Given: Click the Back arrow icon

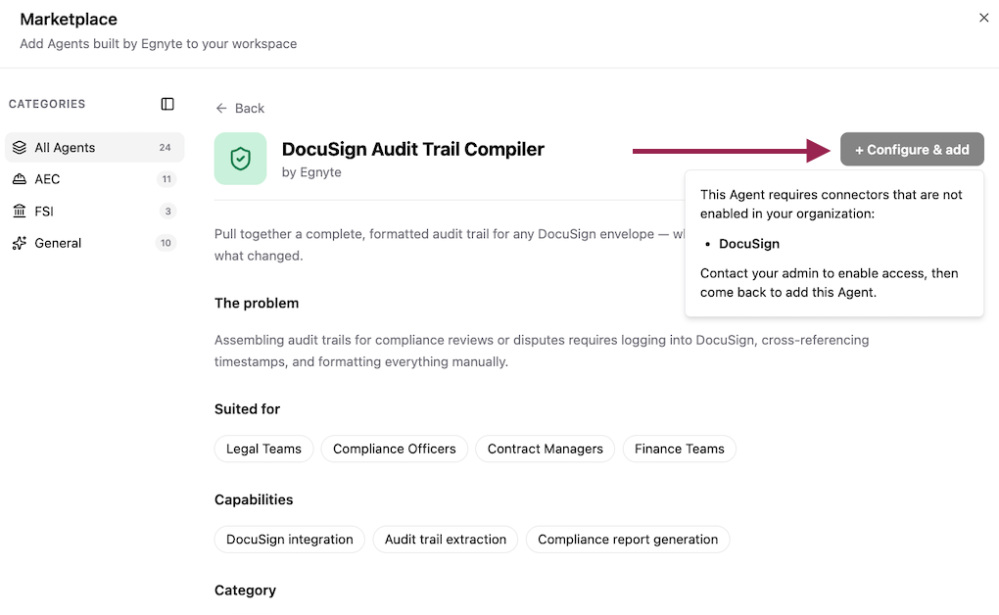Looking at the screenshot, I should (x=221, y=108).
